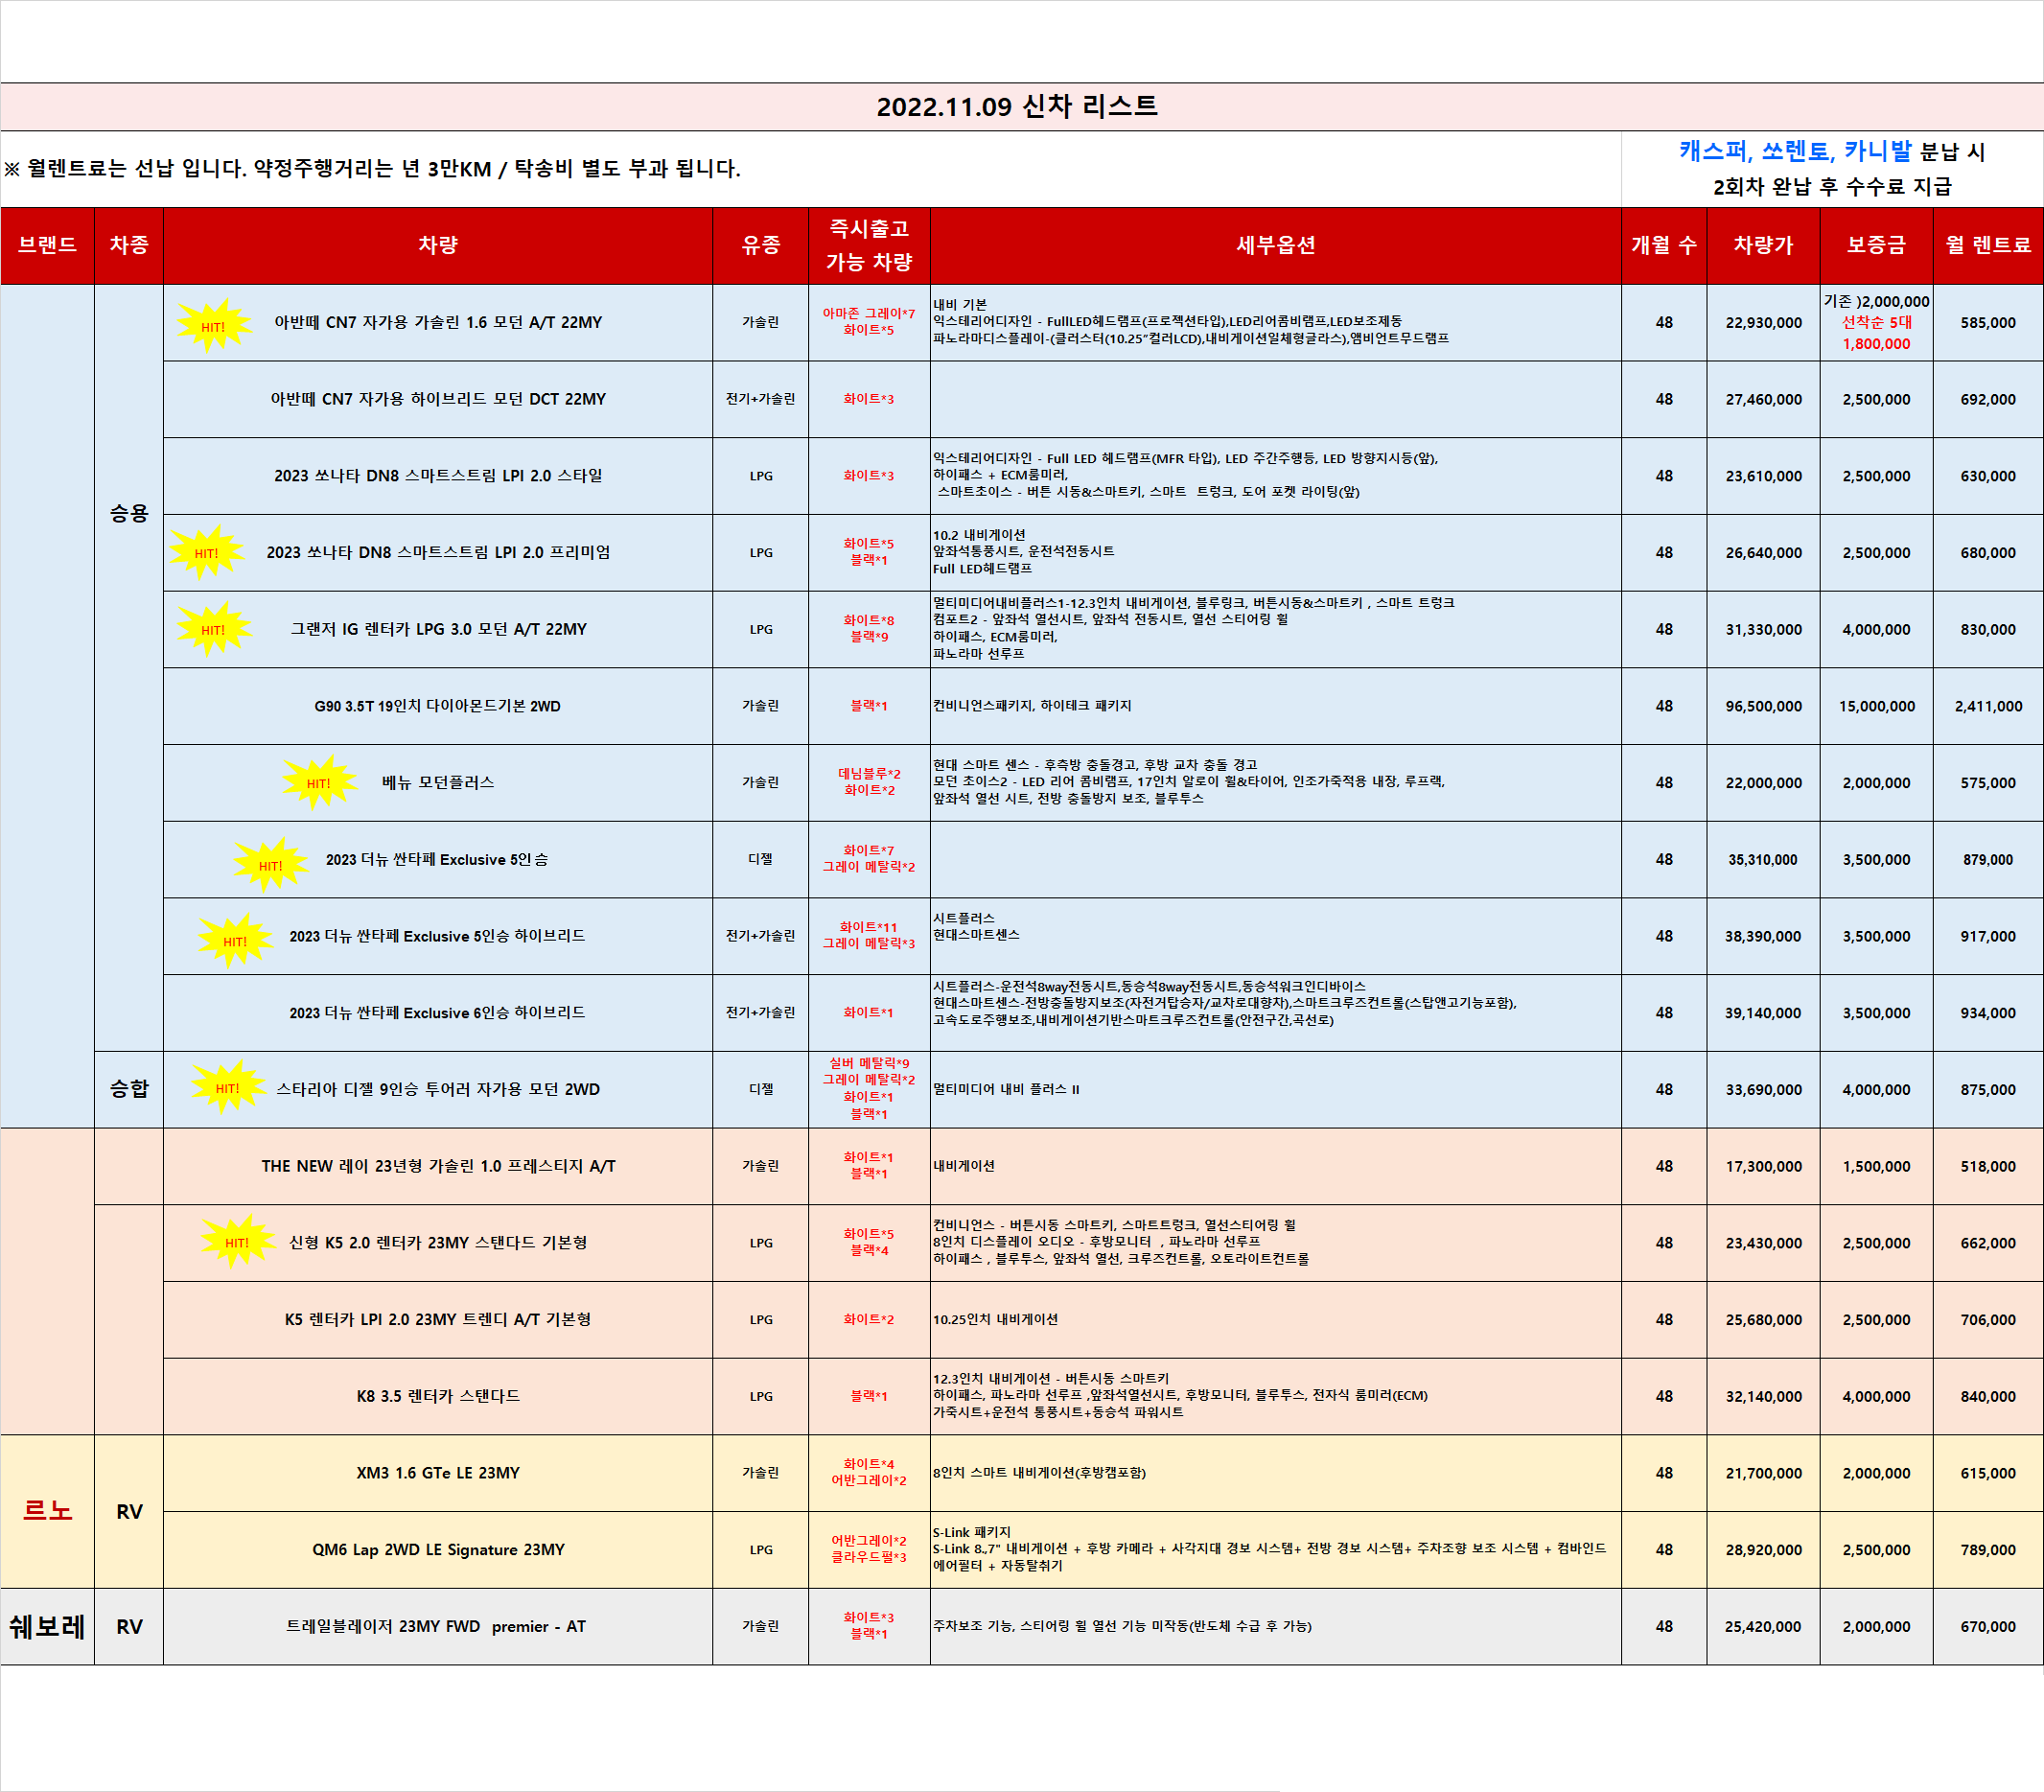Click the 그랜저 IG monthly rent '830,000'
This screenshot has height=1792, width=2044.
pos(1988,630)
